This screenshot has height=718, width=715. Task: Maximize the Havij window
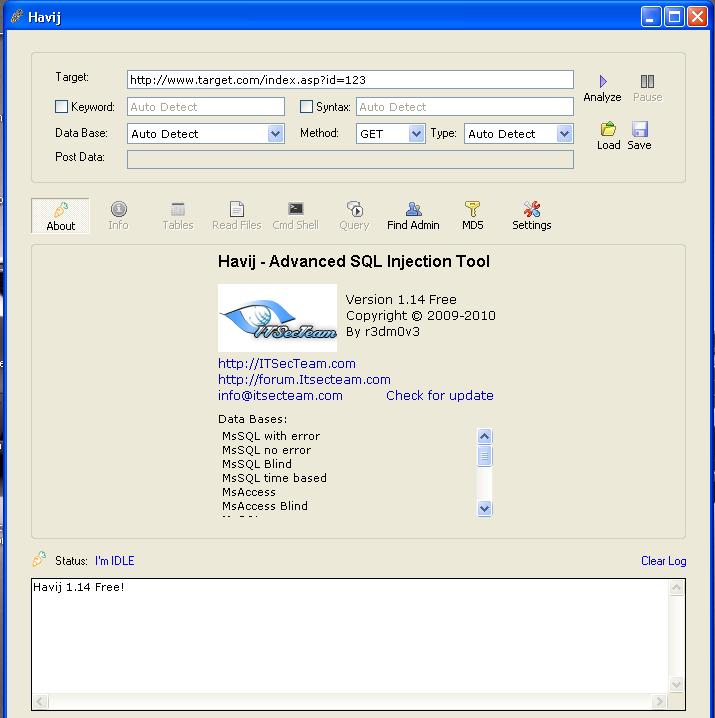pos(674,17)
